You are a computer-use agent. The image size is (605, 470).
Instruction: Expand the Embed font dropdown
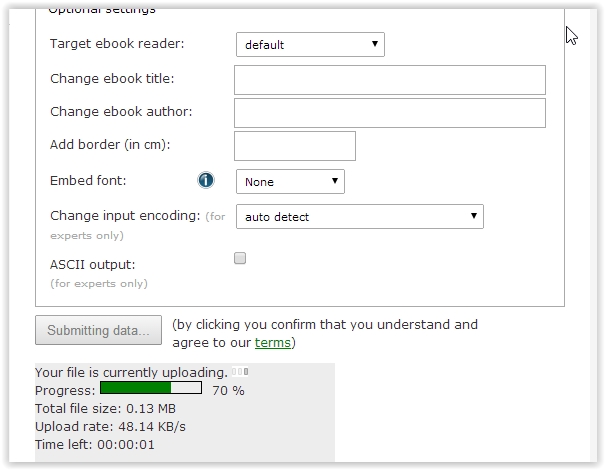[290, 181]
